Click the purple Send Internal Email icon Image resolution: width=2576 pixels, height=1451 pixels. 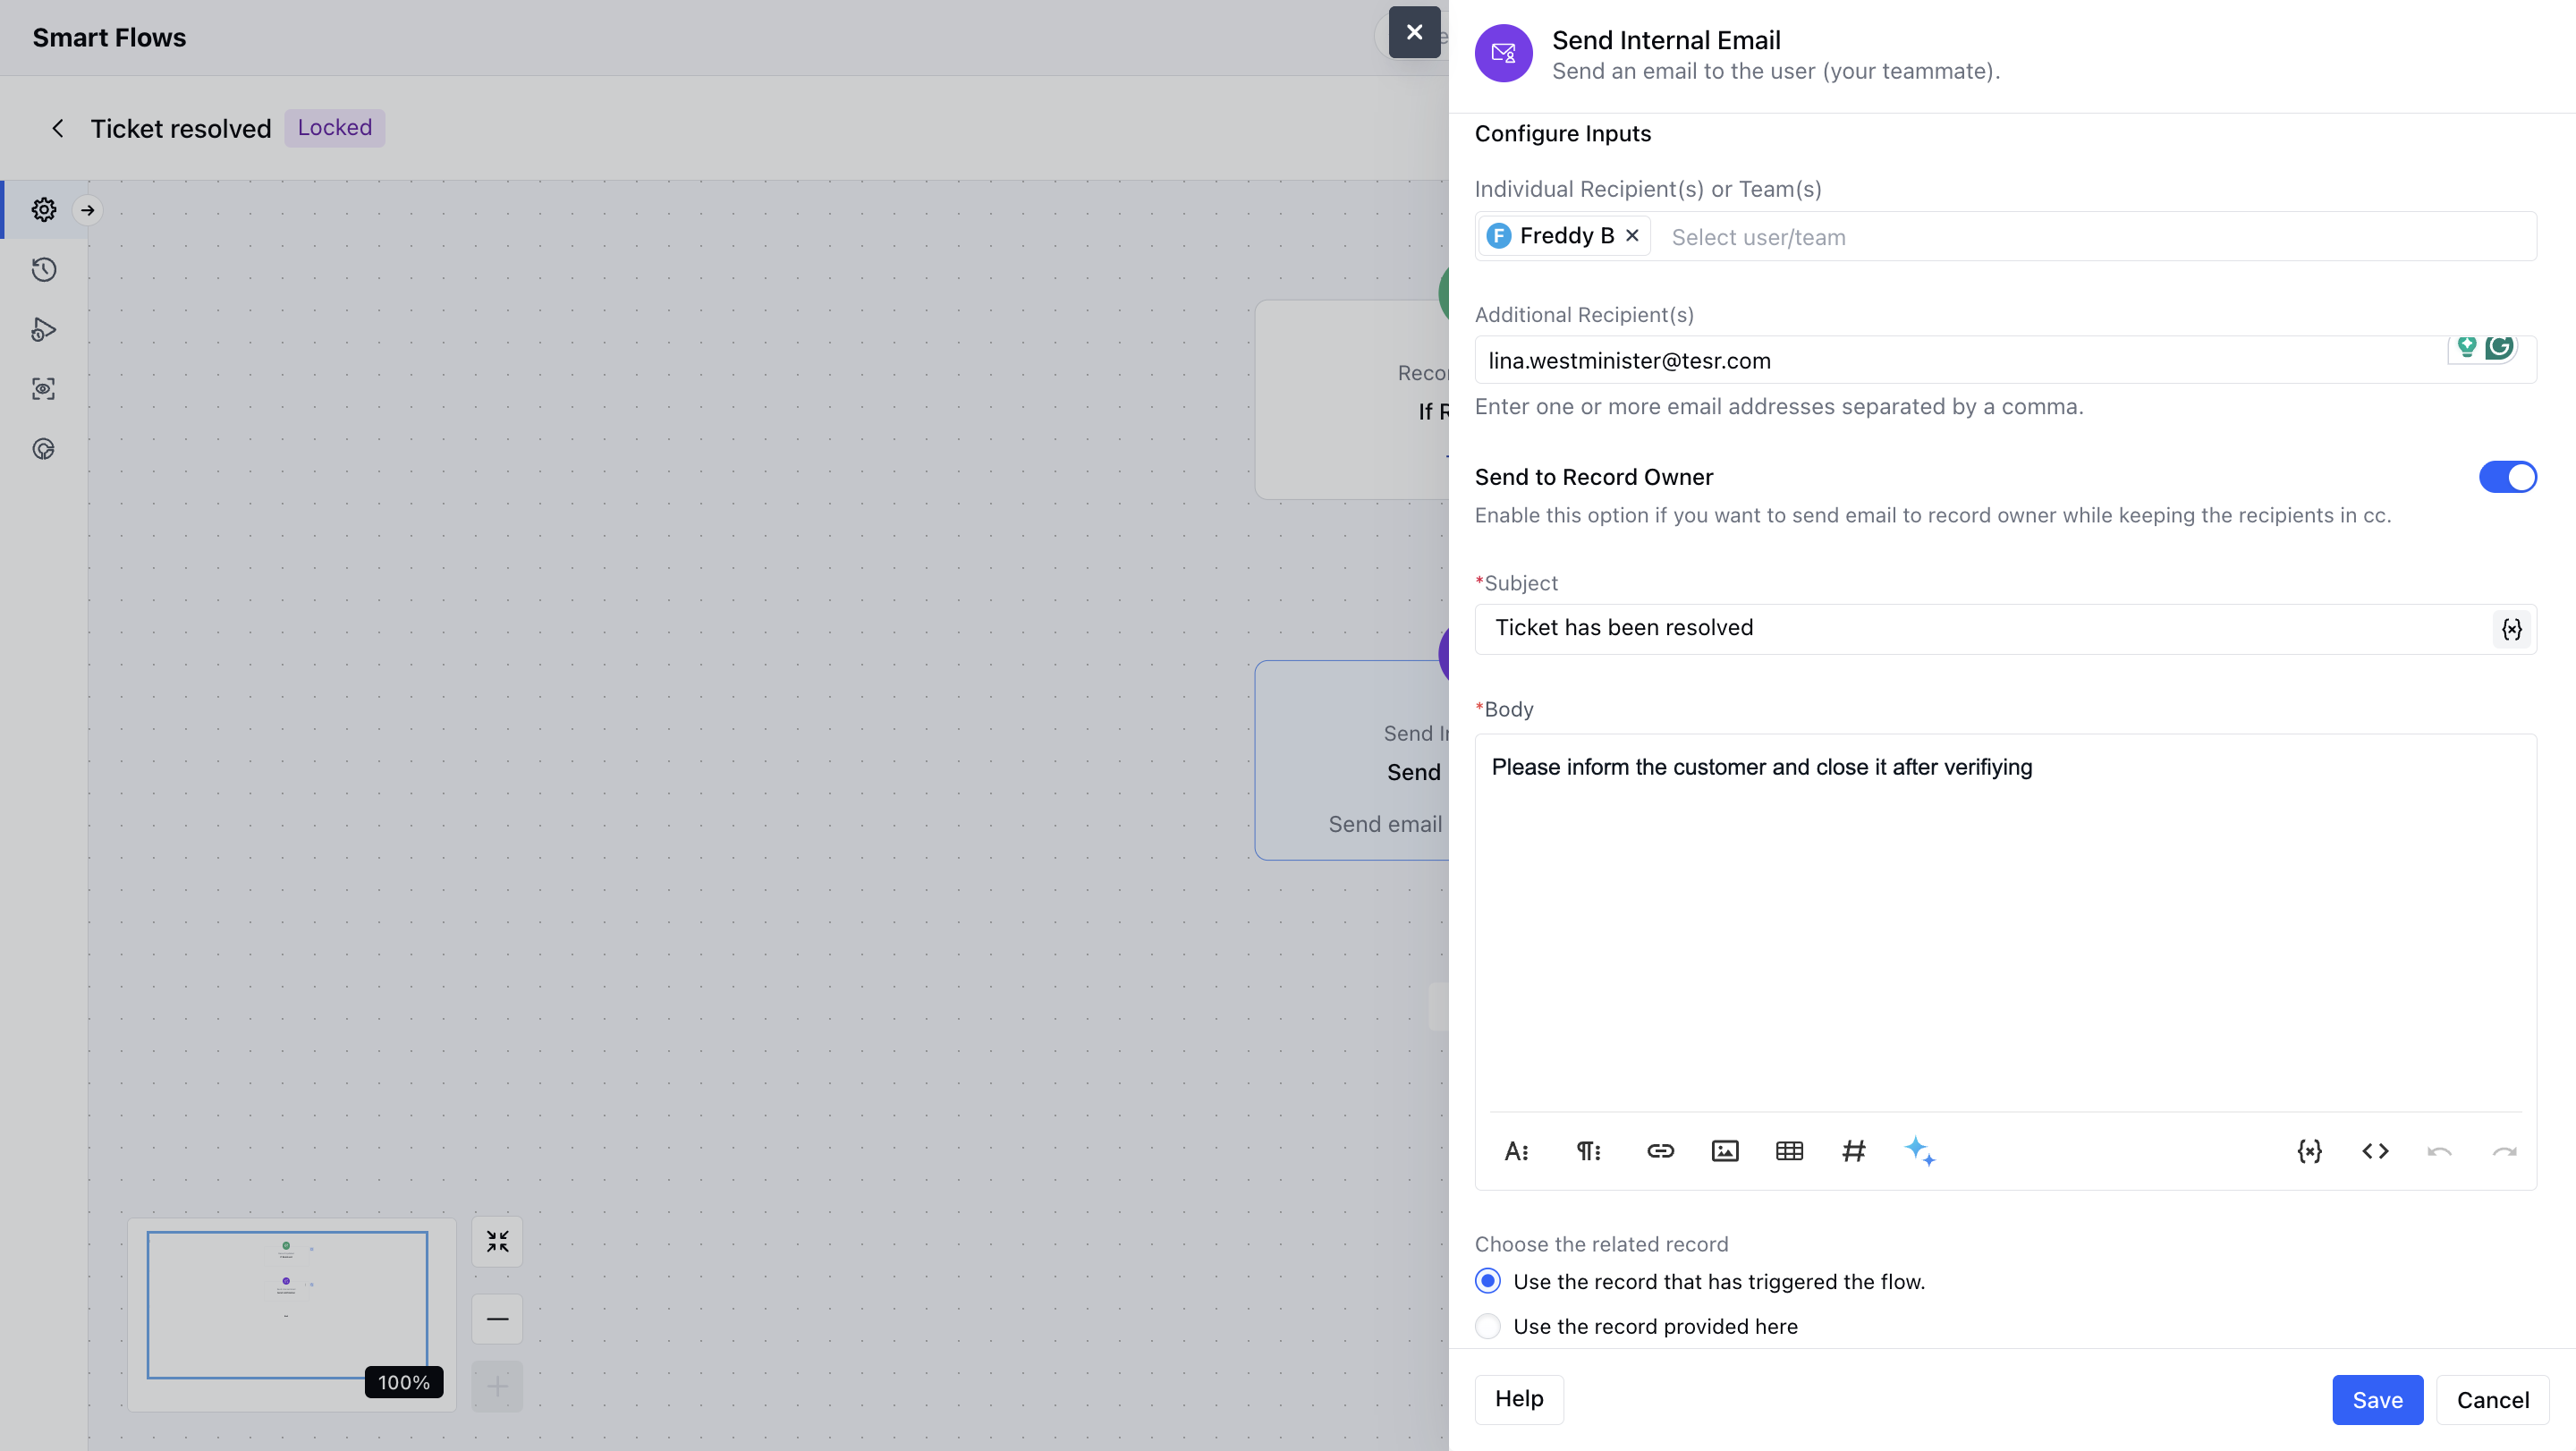point(1503,53)
